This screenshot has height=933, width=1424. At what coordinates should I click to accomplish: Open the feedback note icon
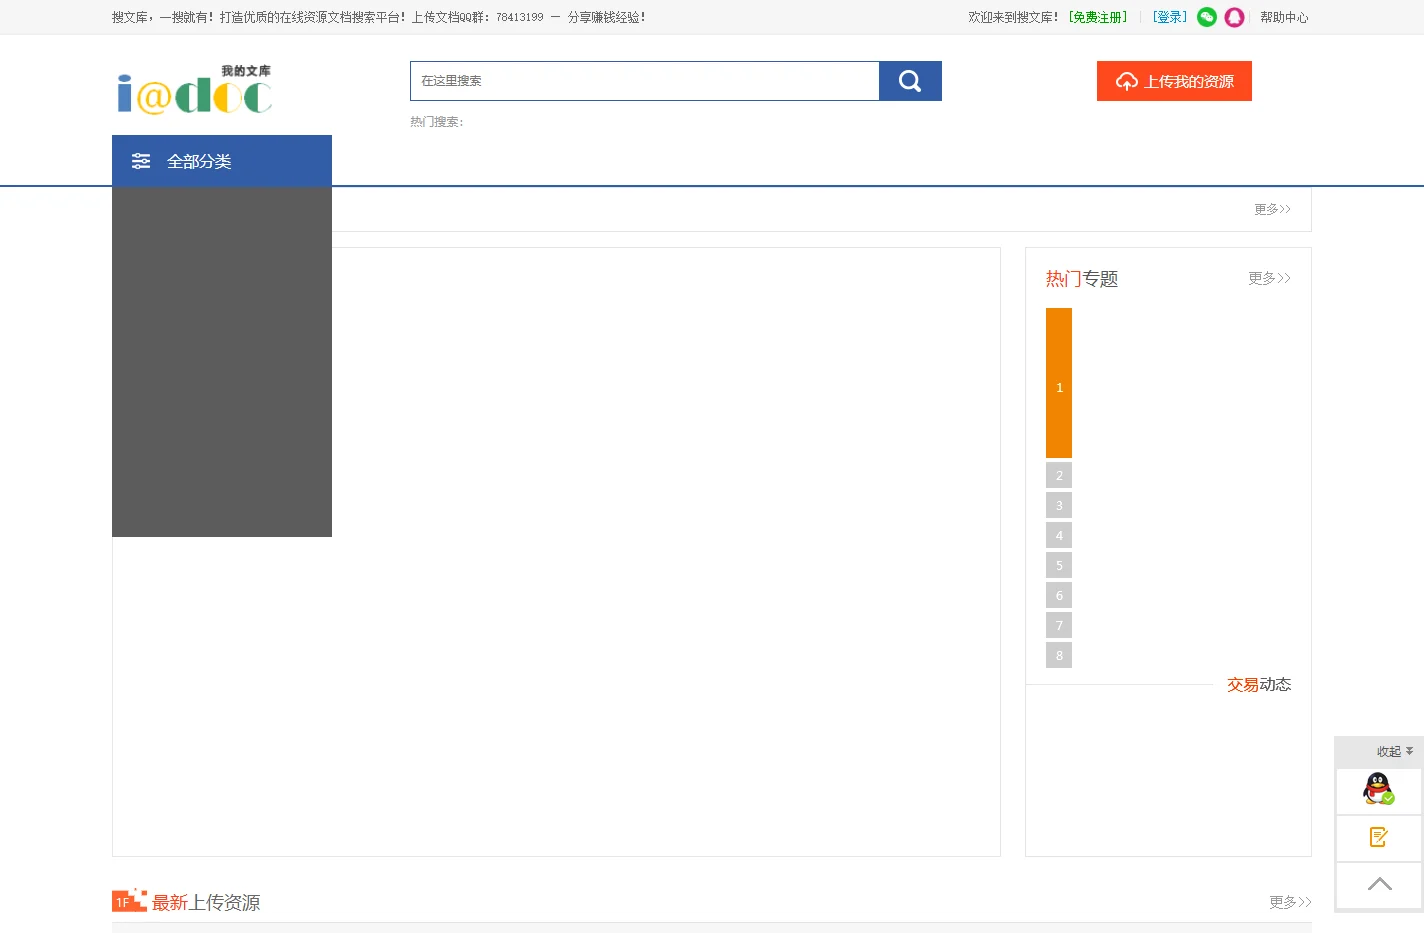(1379, 837)
